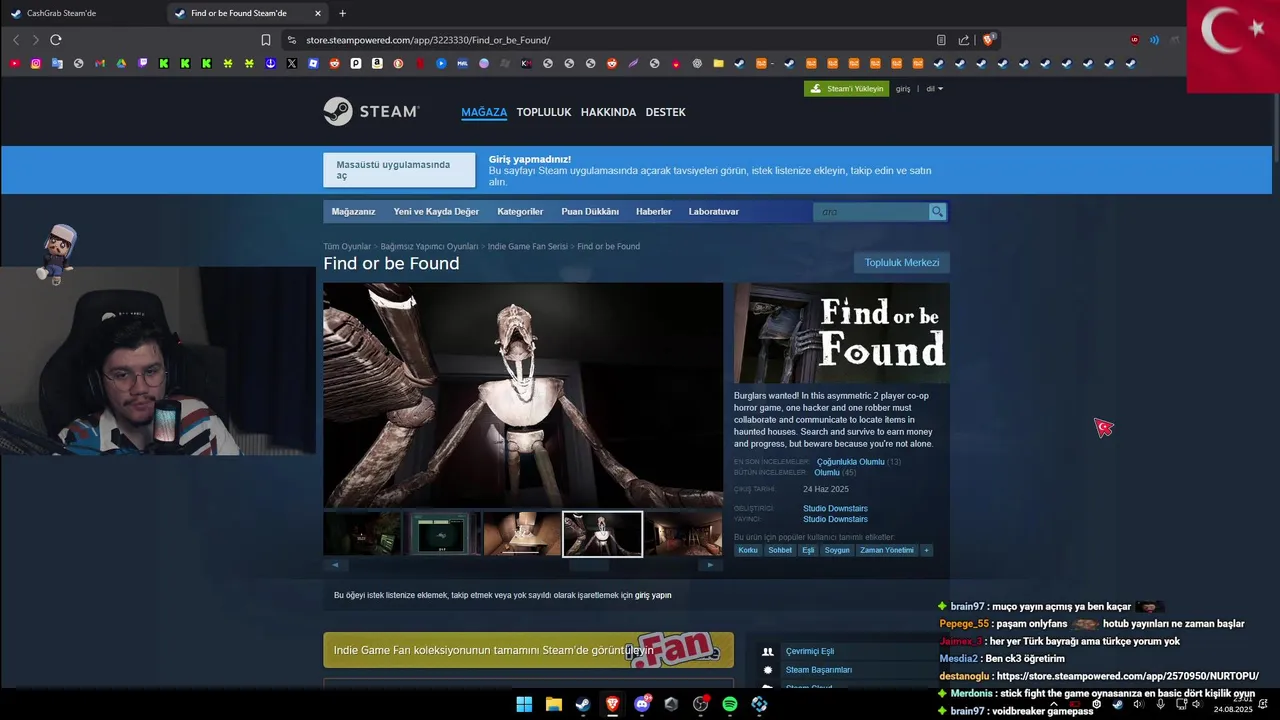1280x720 pixels.
Task: Open the Google Drive bookmark icon
Action: tap(121, 63)
